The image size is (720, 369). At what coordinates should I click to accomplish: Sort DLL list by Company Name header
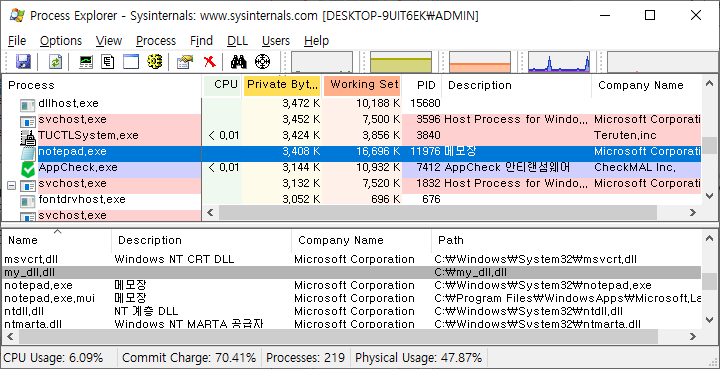pyautogui.click(x=361, y=240)
